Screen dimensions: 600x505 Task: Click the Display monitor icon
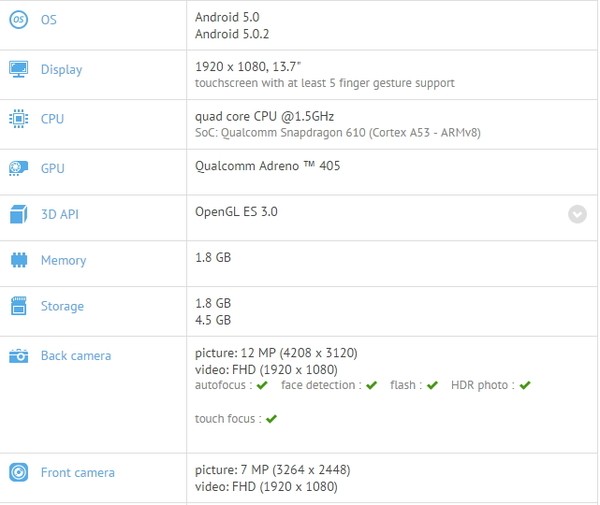[x=18, y=69]
